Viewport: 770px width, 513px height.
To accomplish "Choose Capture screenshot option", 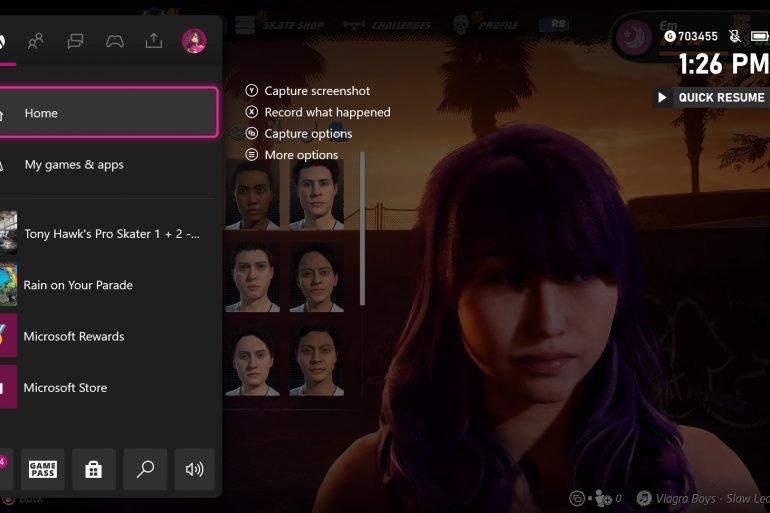I will (317, 91).
